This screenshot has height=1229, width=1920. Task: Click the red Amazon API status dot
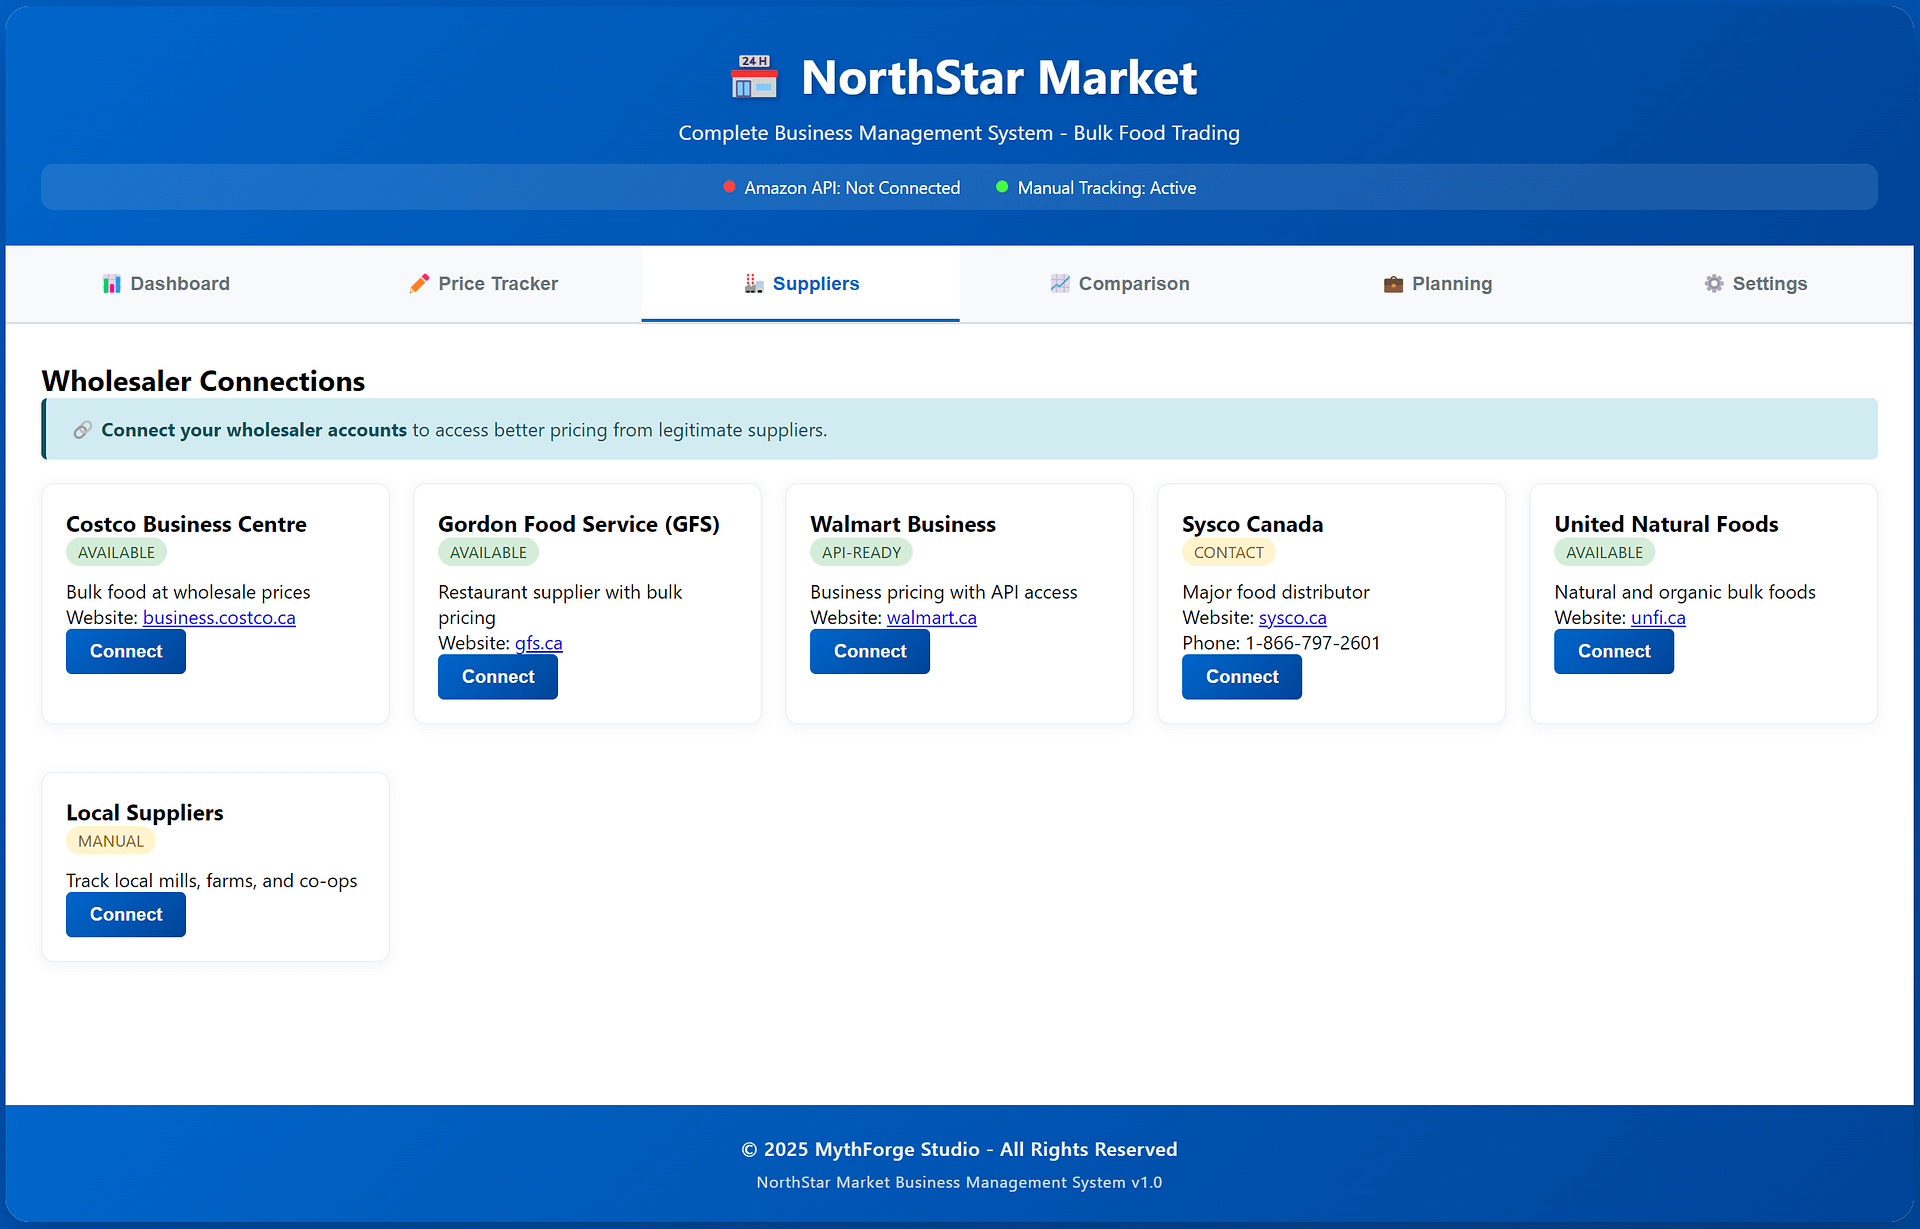point(730,187)
